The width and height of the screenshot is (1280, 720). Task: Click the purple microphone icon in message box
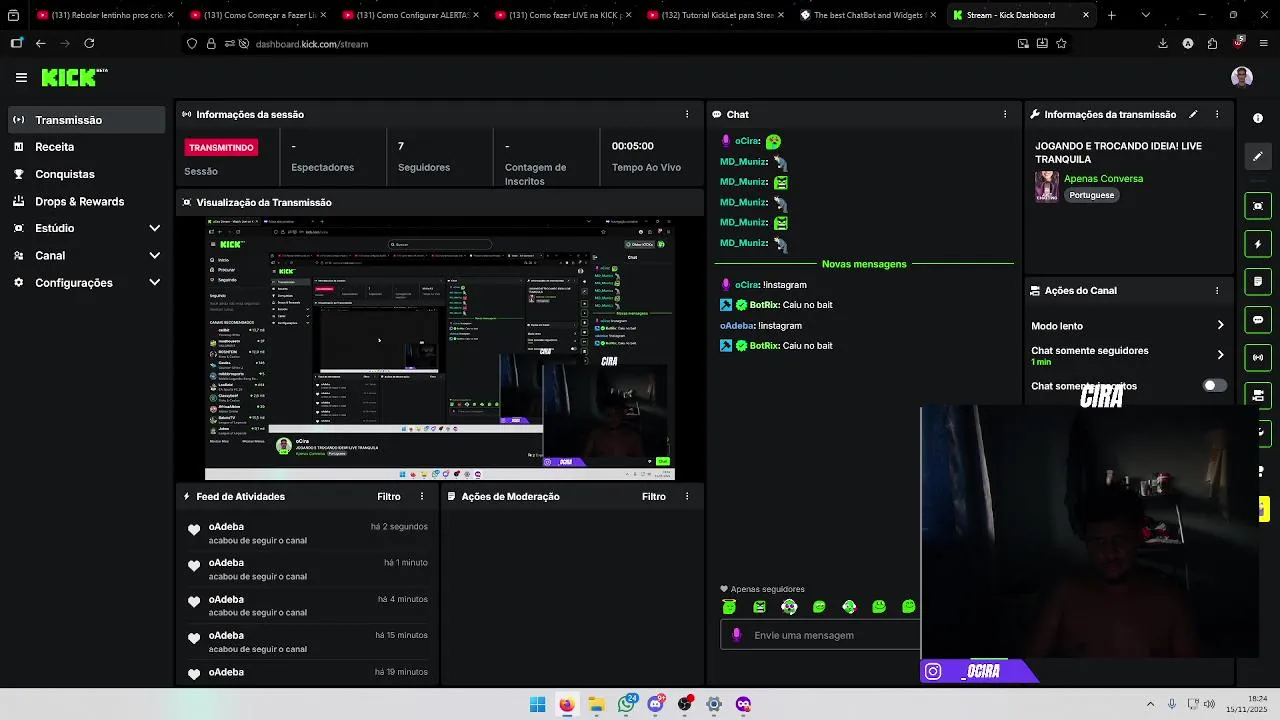coord(737,635)
